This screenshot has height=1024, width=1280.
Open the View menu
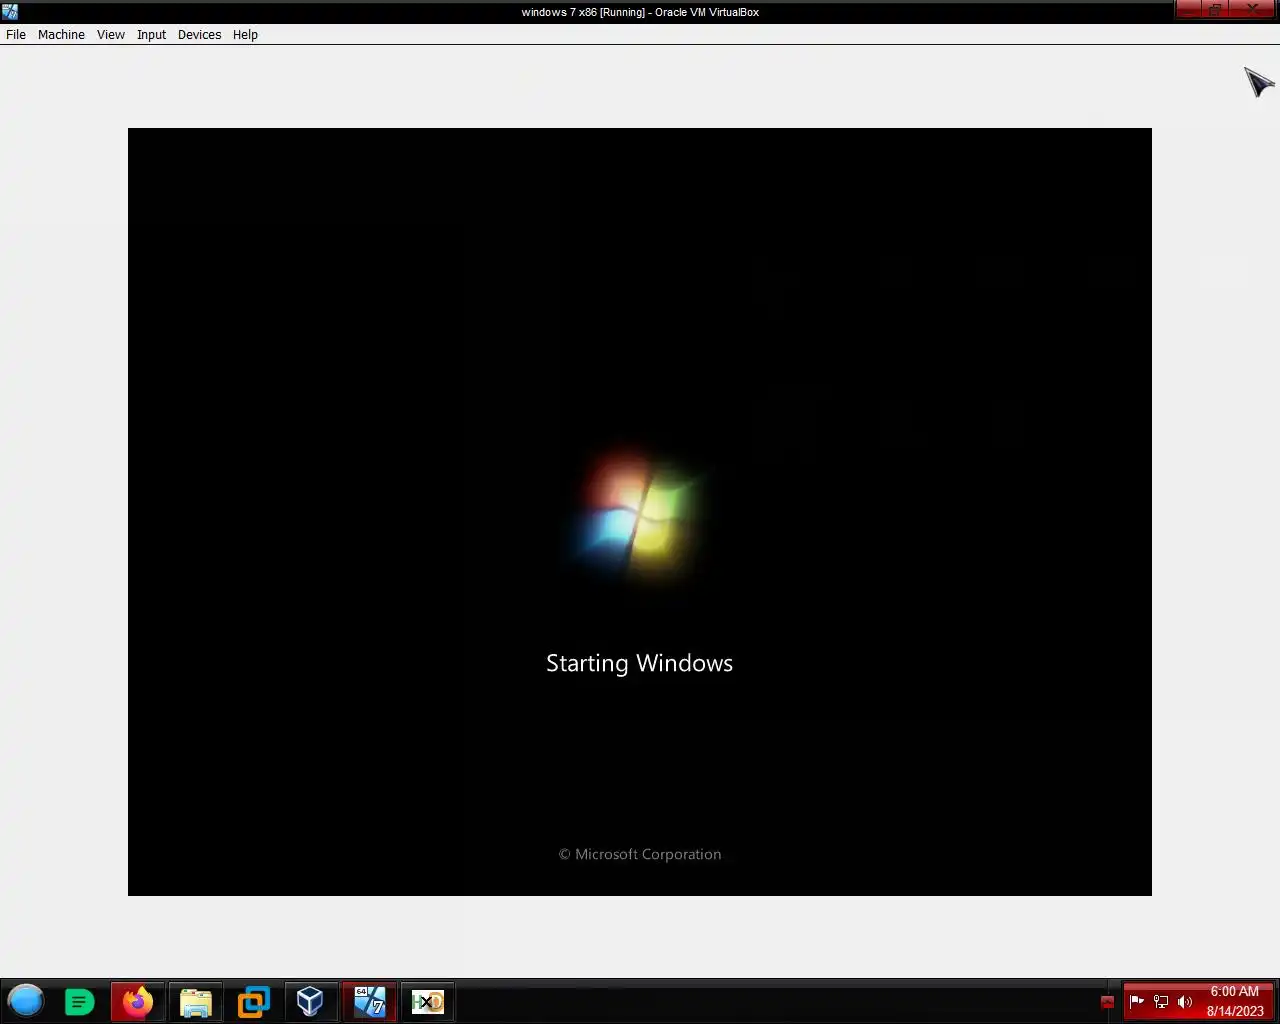(111, 34)
